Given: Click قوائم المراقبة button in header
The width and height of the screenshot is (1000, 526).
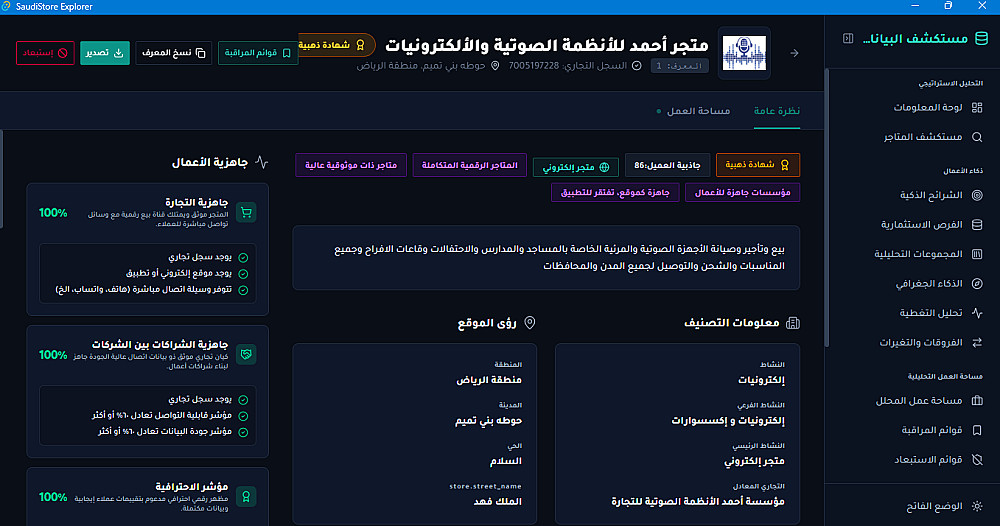Looking at the screenshot, I should pyautogui.click(x=258, y=53).
